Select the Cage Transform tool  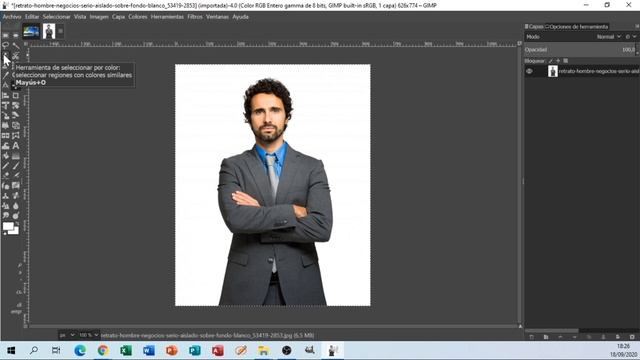(16, 136)
